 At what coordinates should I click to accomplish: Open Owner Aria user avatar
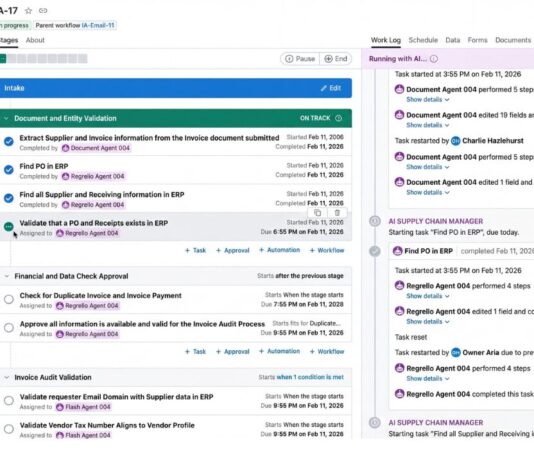456,353
